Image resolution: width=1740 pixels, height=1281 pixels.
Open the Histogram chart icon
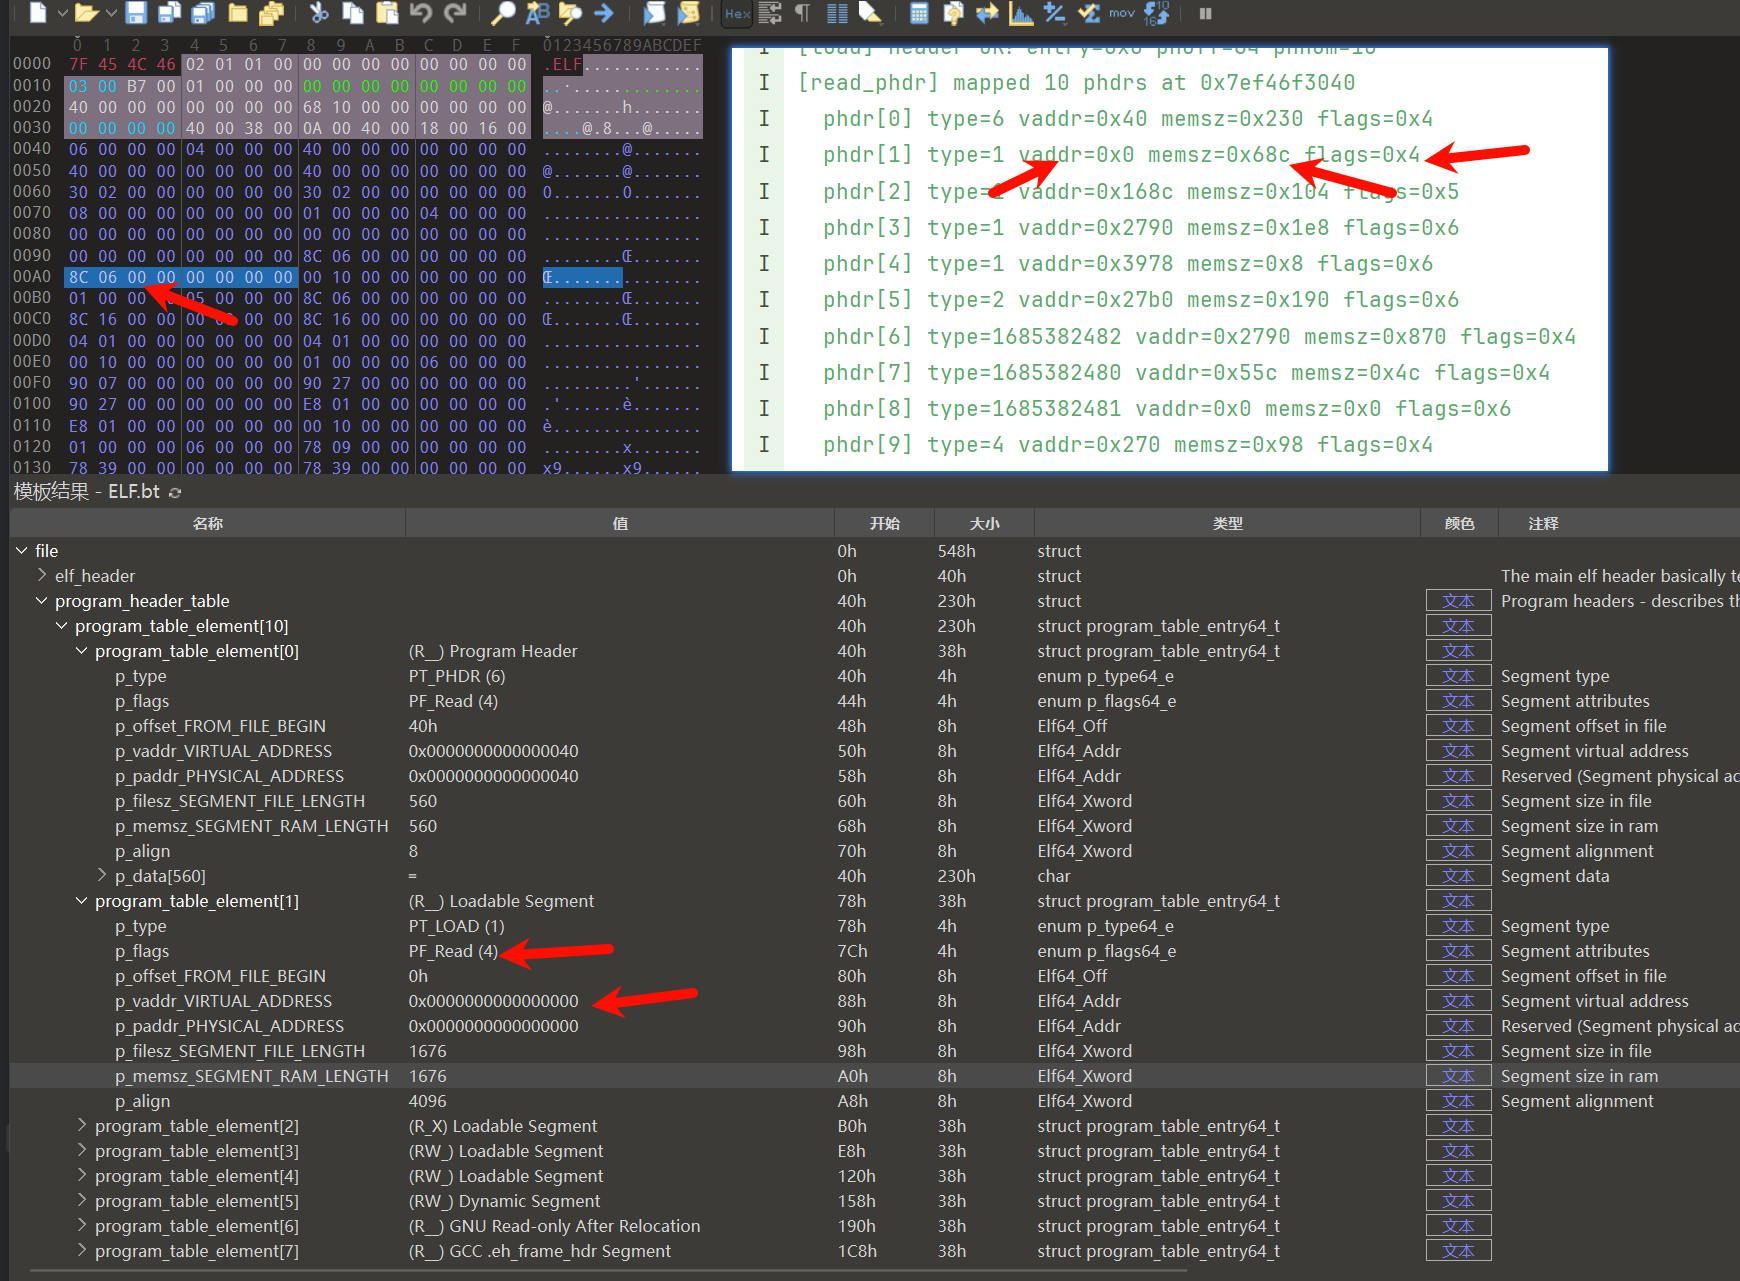[1021, 13]
